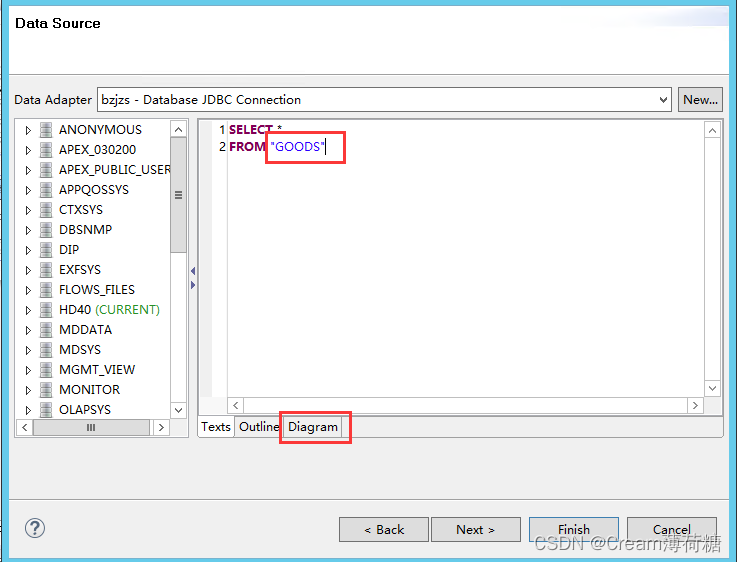The height and width of the screenshot is (562, 737).
Task: Click the APEX_PUBLIC_USER schema icon
Action: coord(46,170)
